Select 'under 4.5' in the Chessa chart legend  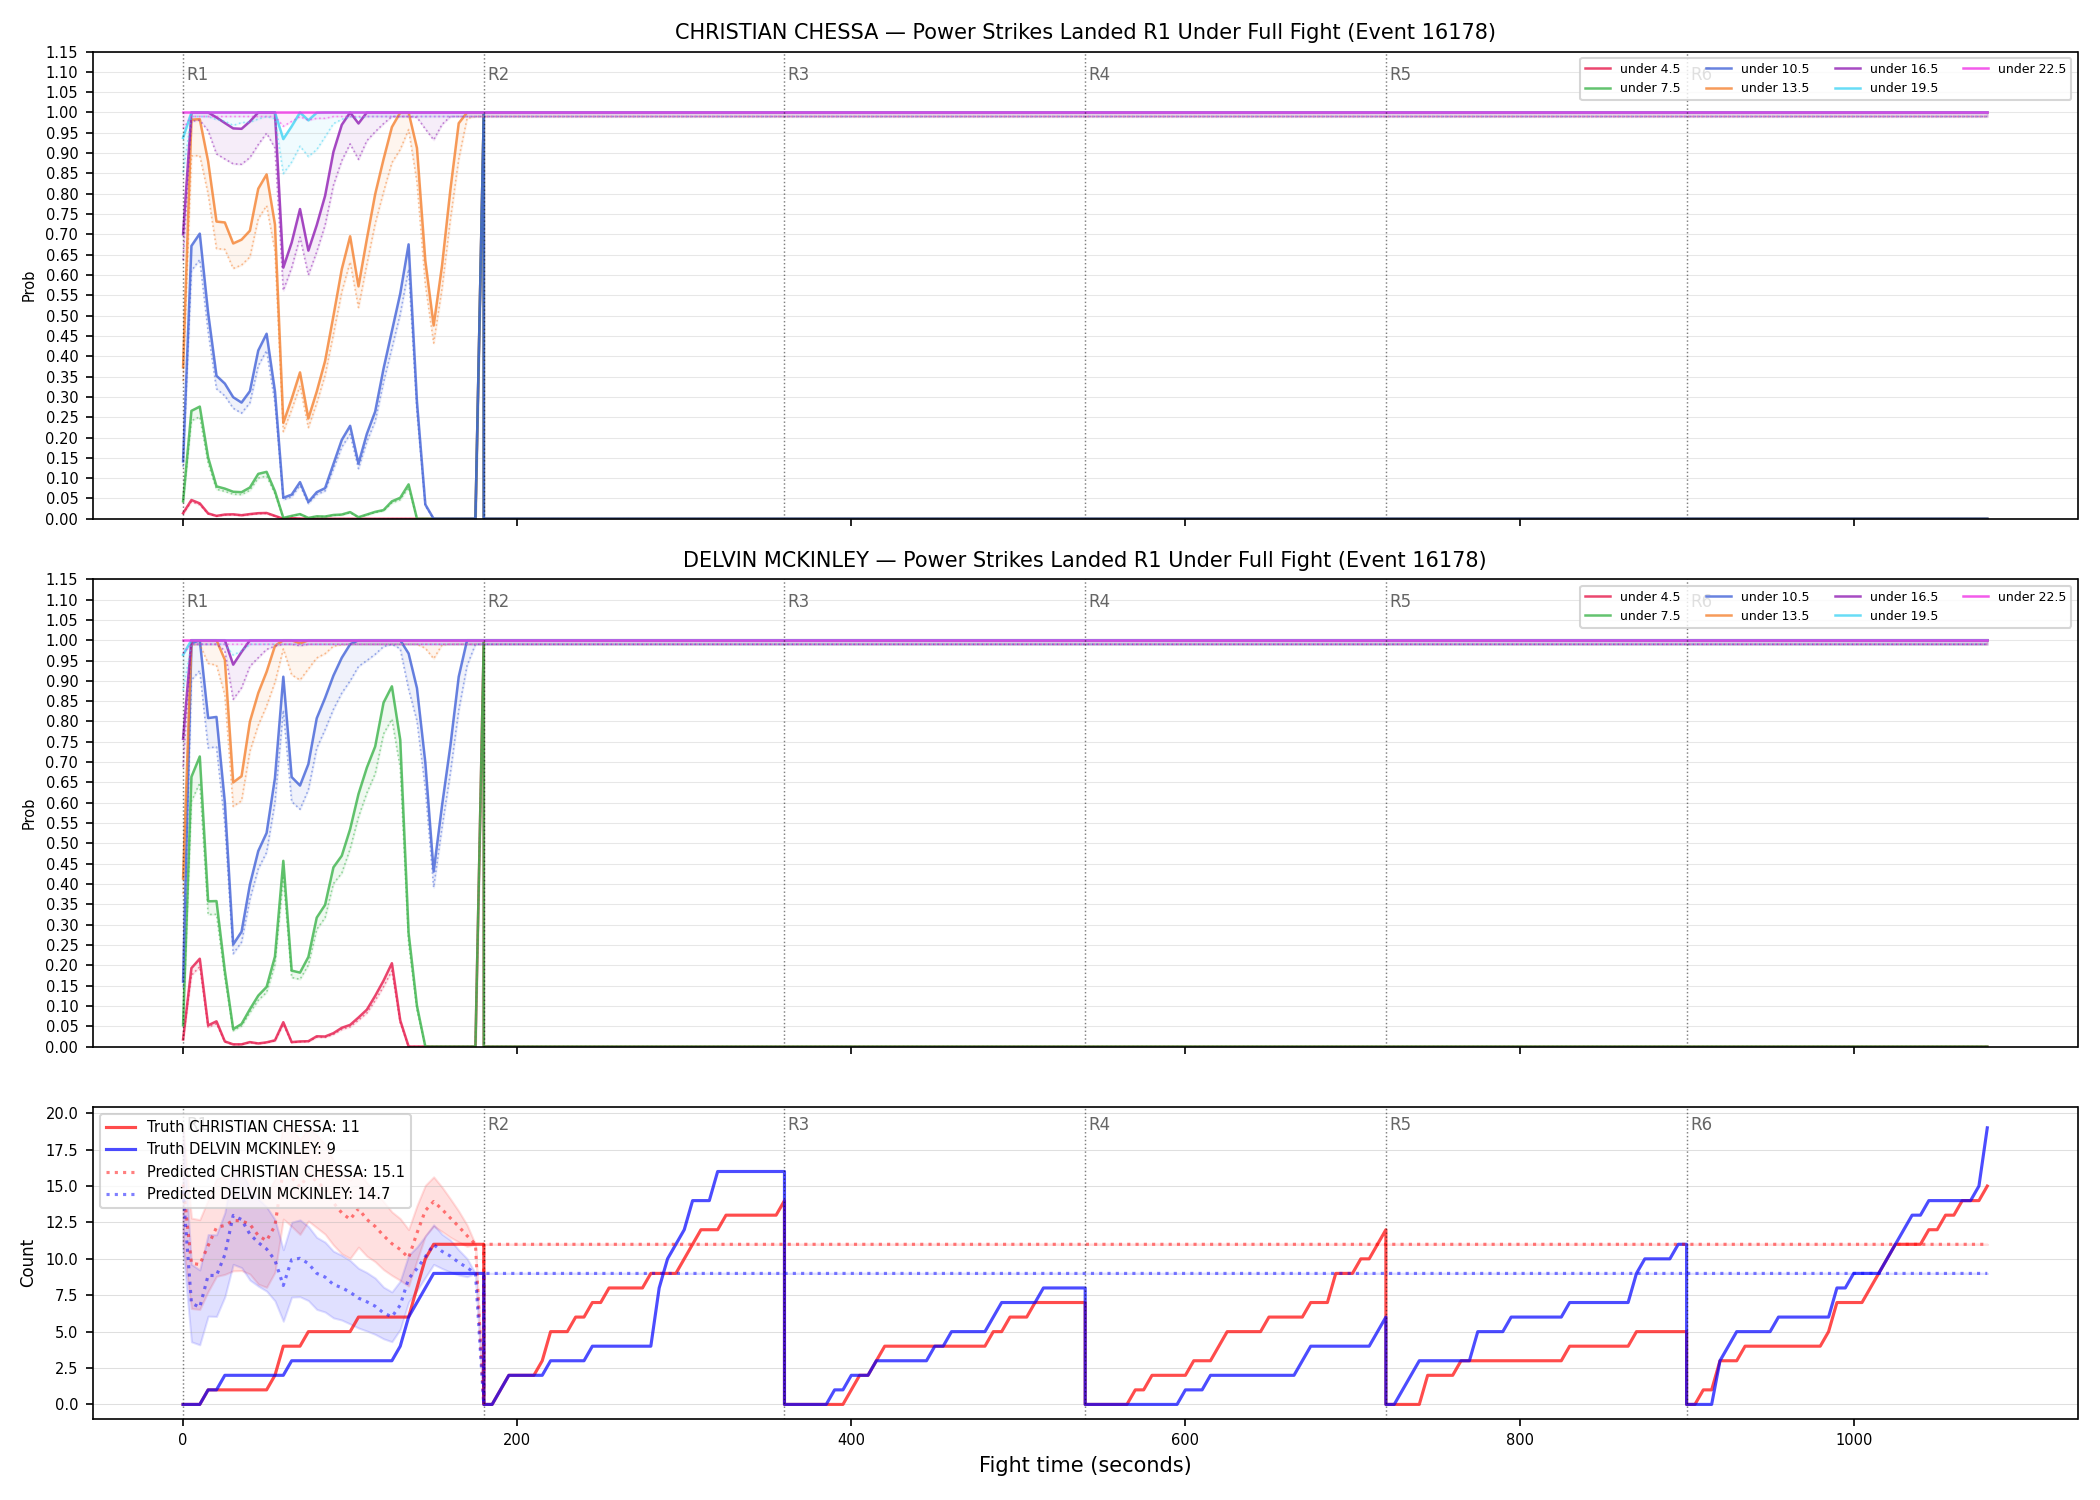(x=1632, y=69)
